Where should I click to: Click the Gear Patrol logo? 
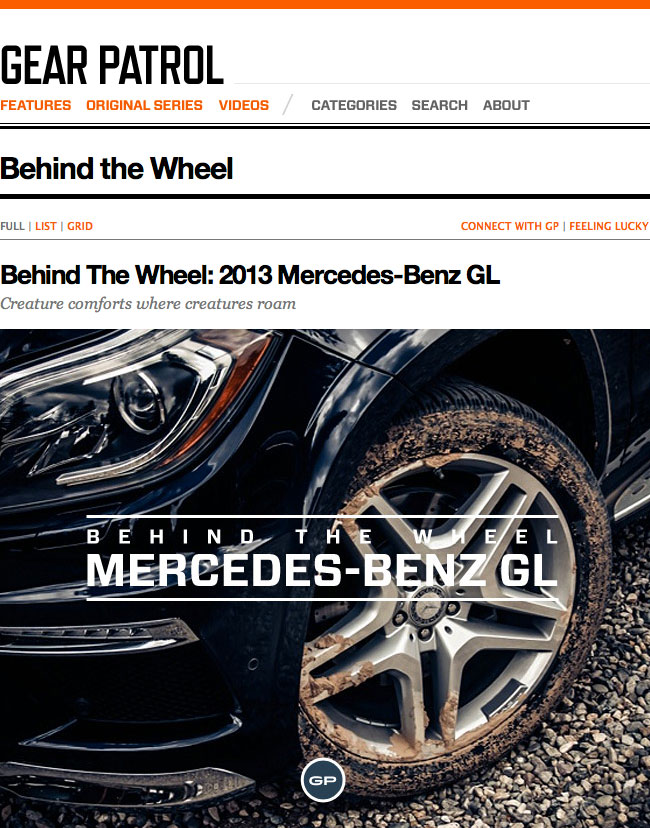tap(112, 65)
